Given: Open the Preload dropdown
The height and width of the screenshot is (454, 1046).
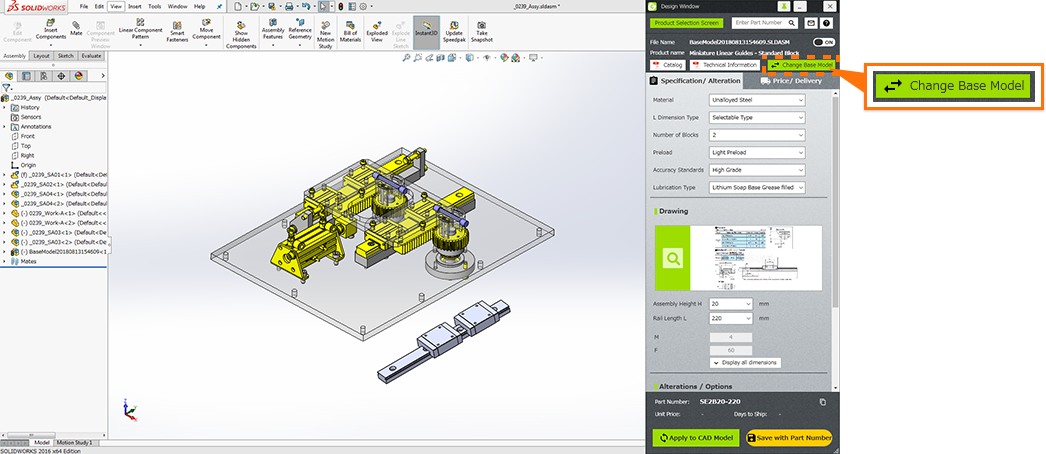Looking at the screenshot, I should click(x=757, y=152).
